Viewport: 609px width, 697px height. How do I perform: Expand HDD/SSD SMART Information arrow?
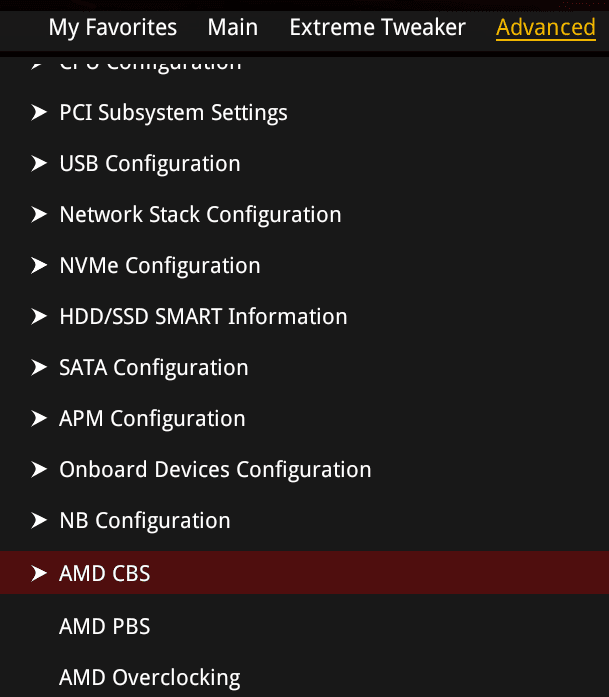click(39, 316)
